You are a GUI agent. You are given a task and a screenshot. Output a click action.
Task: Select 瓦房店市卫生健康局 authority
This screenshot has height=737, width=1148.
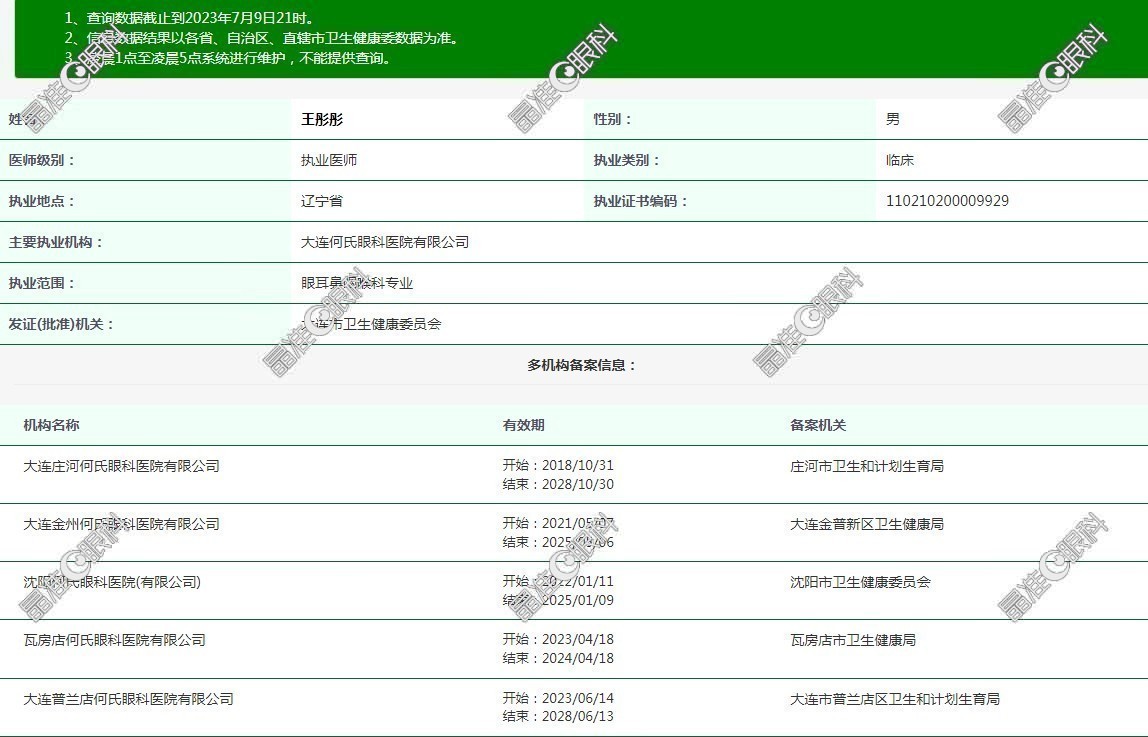click(853, 640)
